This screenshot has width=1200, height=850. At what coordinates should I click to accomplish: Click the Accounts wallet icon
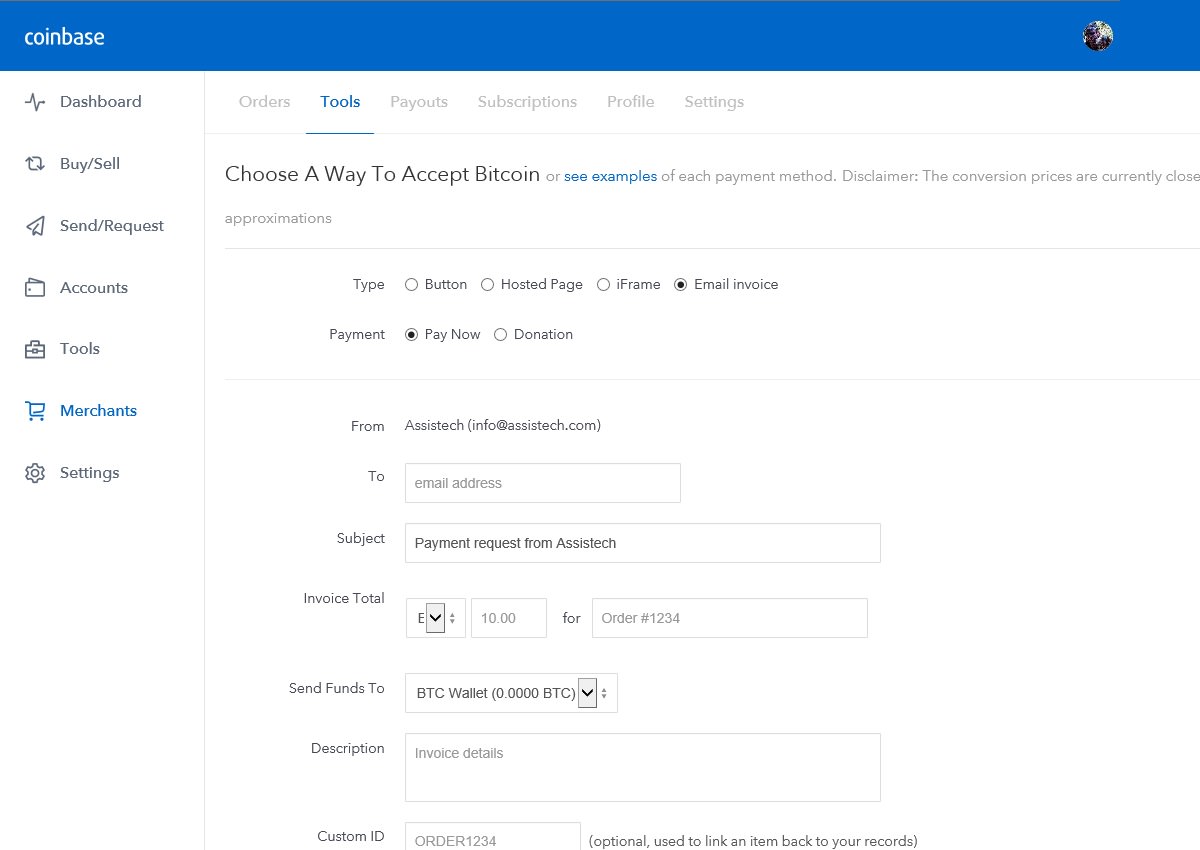pos(35,288)
